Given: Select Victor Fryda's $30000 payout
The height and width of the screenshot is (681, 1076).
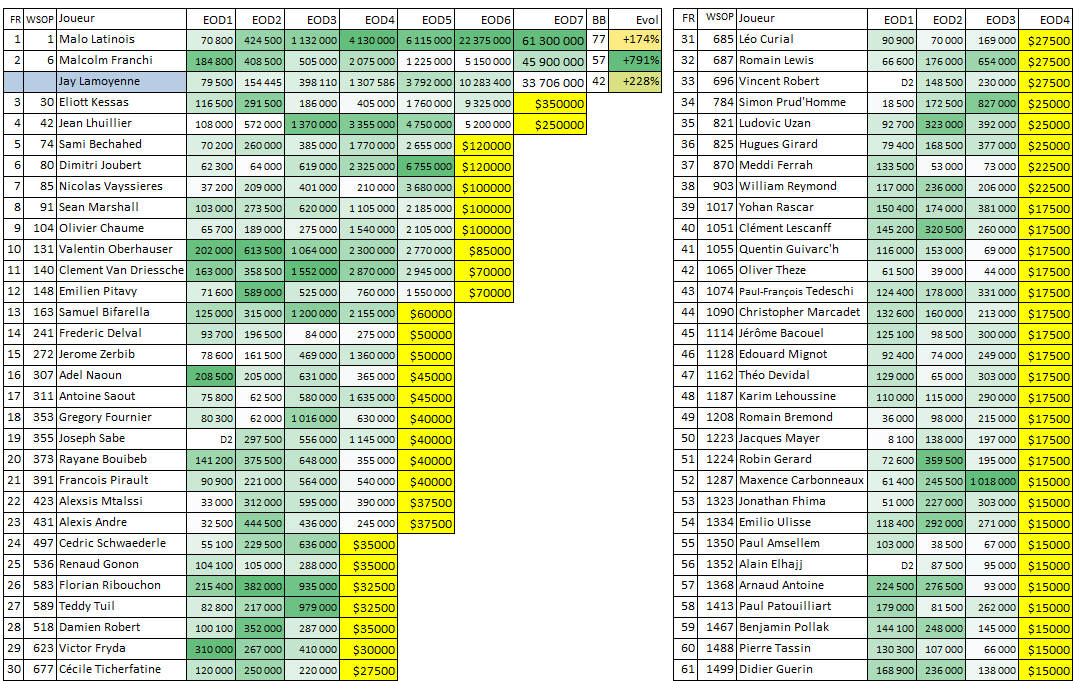Looking at the screenshot, I should 369,649.
